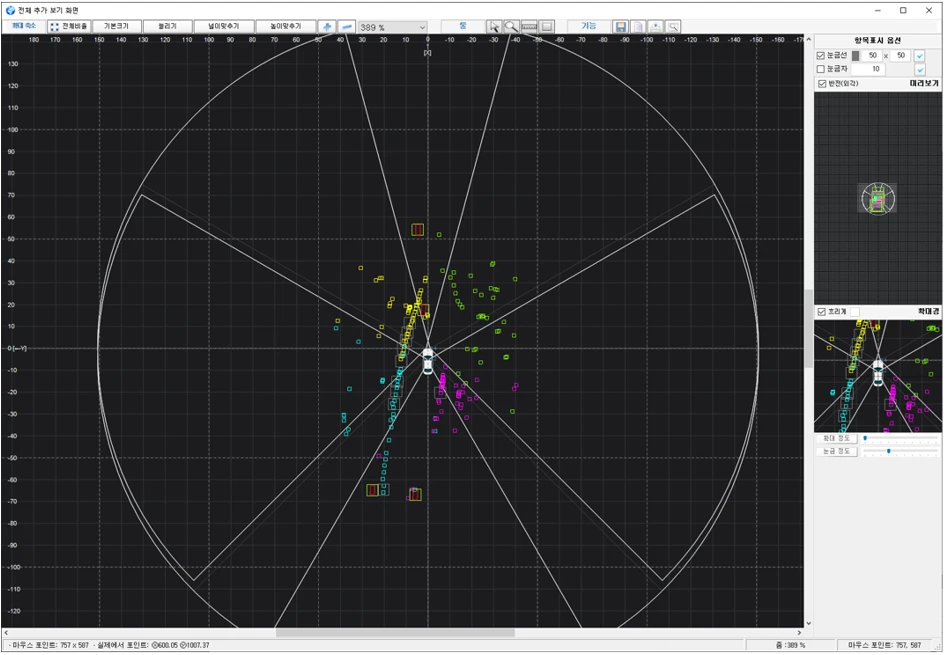Click the blue minus zoom-out icon

click(x=346, y=26)
